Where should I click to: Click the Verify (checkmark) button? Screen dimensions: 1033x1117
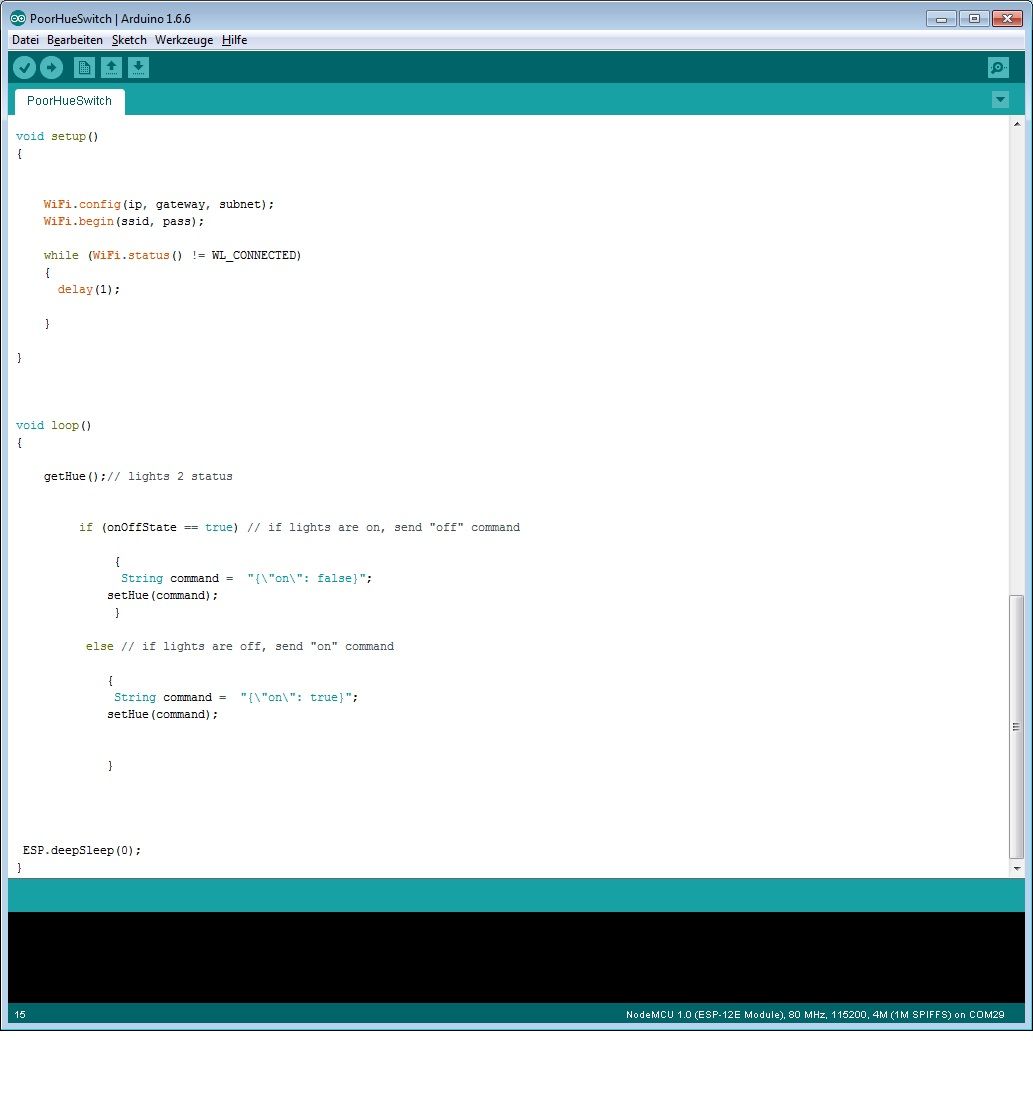coord(24,68)
